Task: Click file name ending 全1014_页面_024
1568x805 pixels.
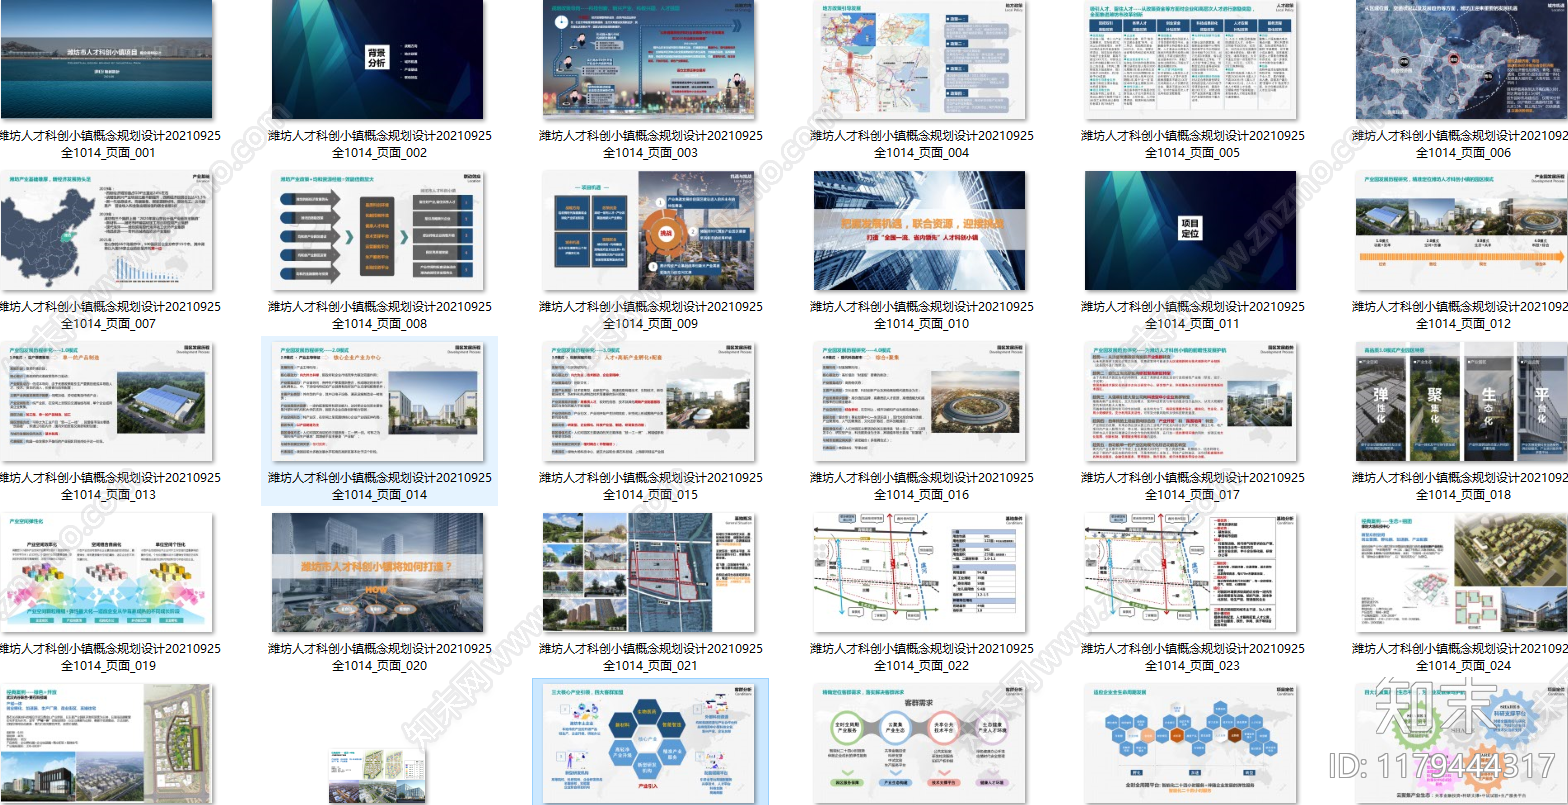Action: pyautogui.click(x=1460, y=657)
